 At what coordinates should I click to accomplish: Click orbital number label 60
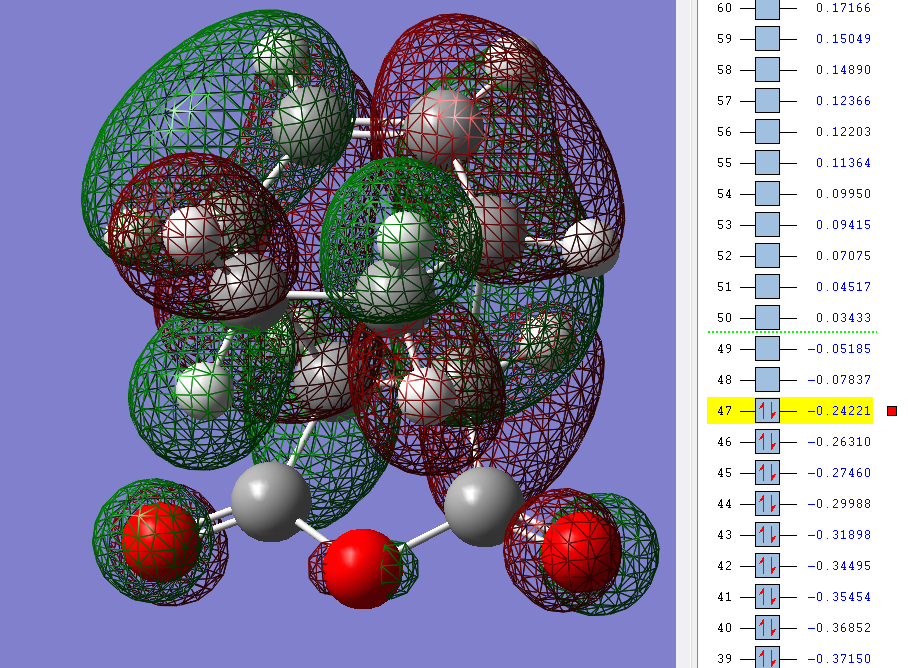tap(724, 8)
